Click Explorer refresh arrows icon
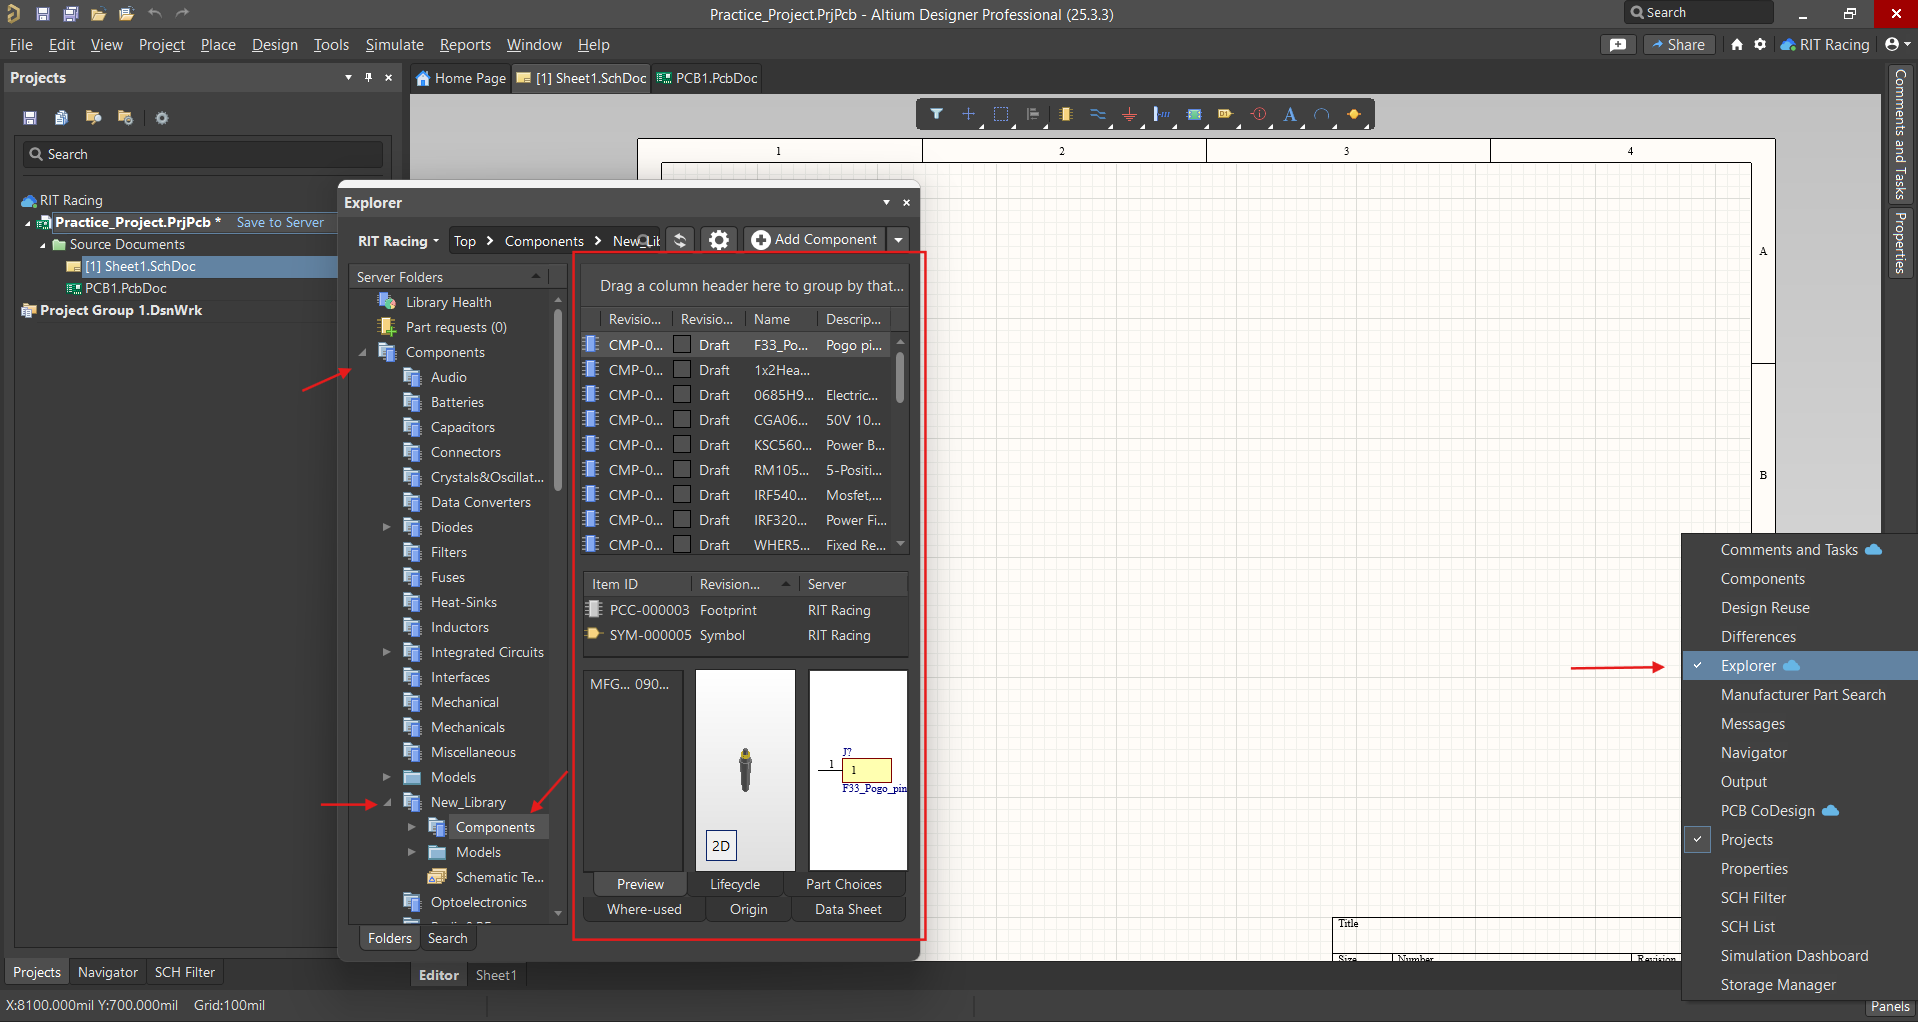This screenshot has height=1022, width=1918. 680,240
